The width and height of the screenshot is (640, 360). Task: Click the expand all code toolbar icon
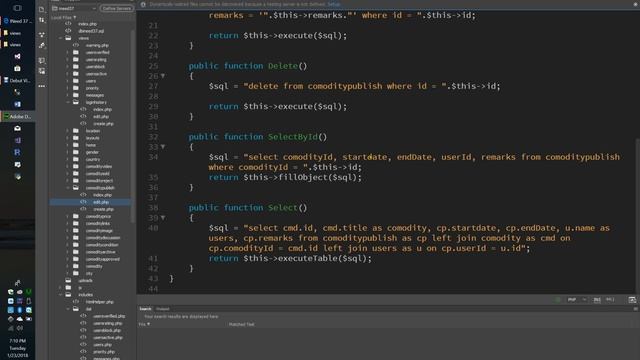pyautogui.click(x=42, y=71)
